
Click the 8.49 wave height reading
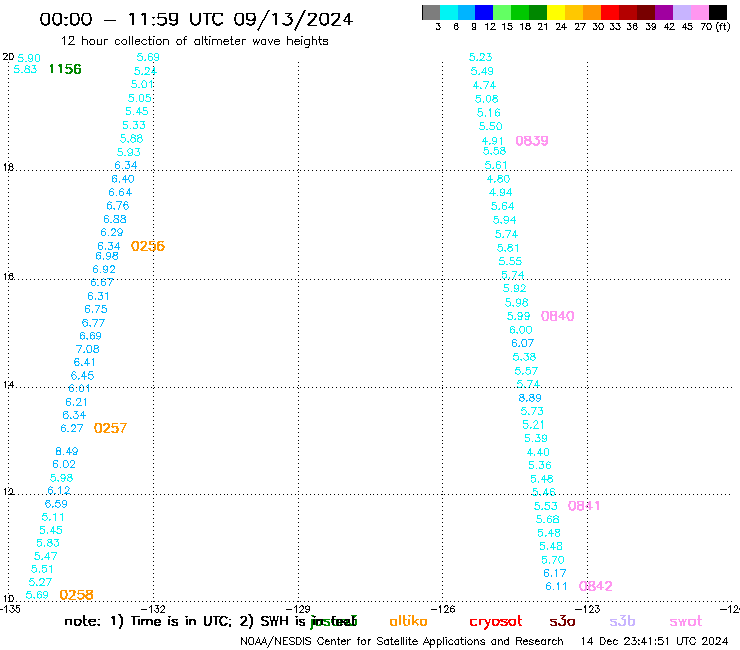[67, 451]
